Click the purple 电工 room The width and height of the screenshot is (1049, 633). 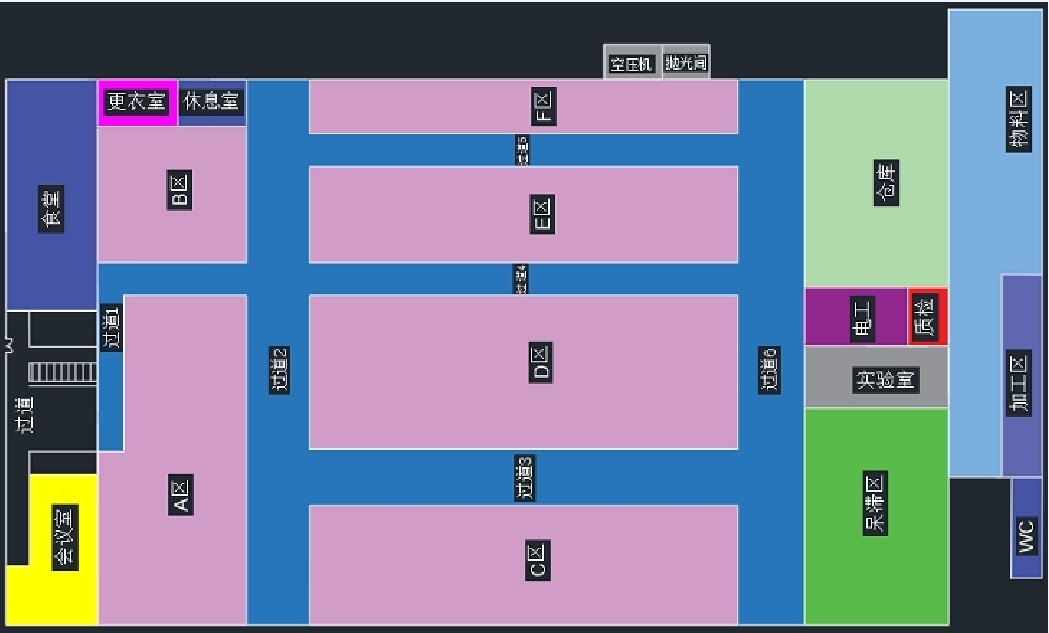pos(857,317)
